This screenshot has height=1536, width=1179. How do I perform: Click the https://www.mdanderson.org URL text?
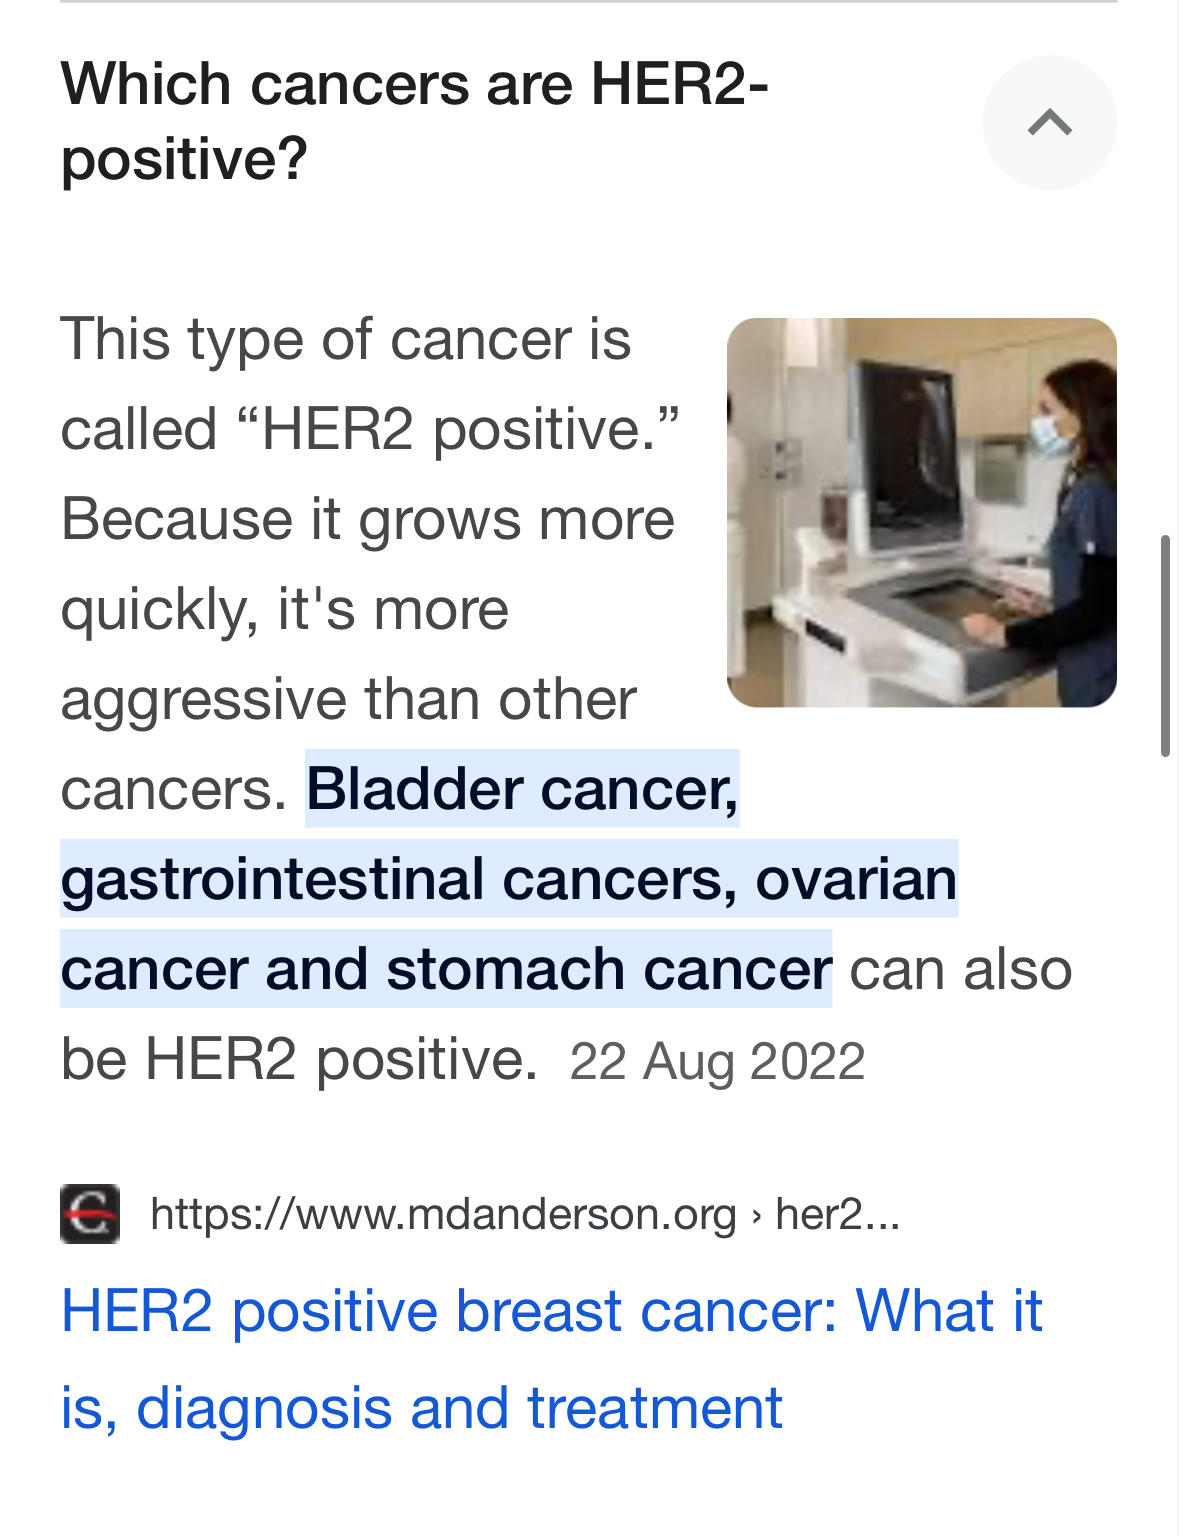tap(443, 1214)
